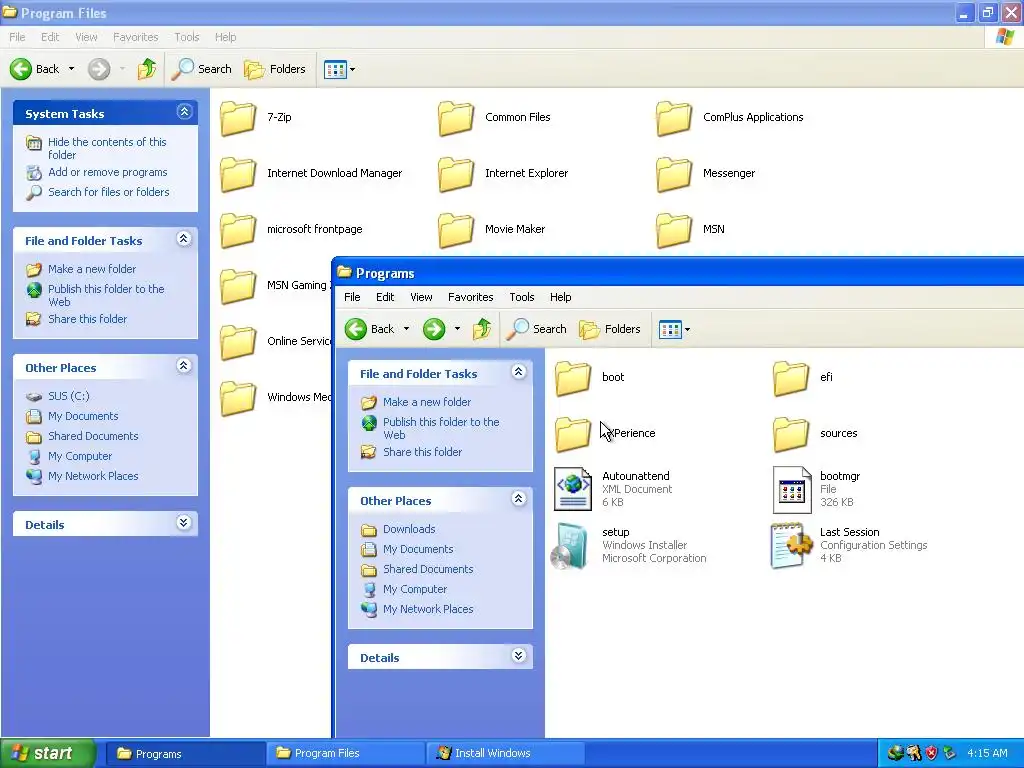Select the Windows Media folder icon
Viewport: 1024px width, 768px height.
pyautogui.click(x=238, y=398)
